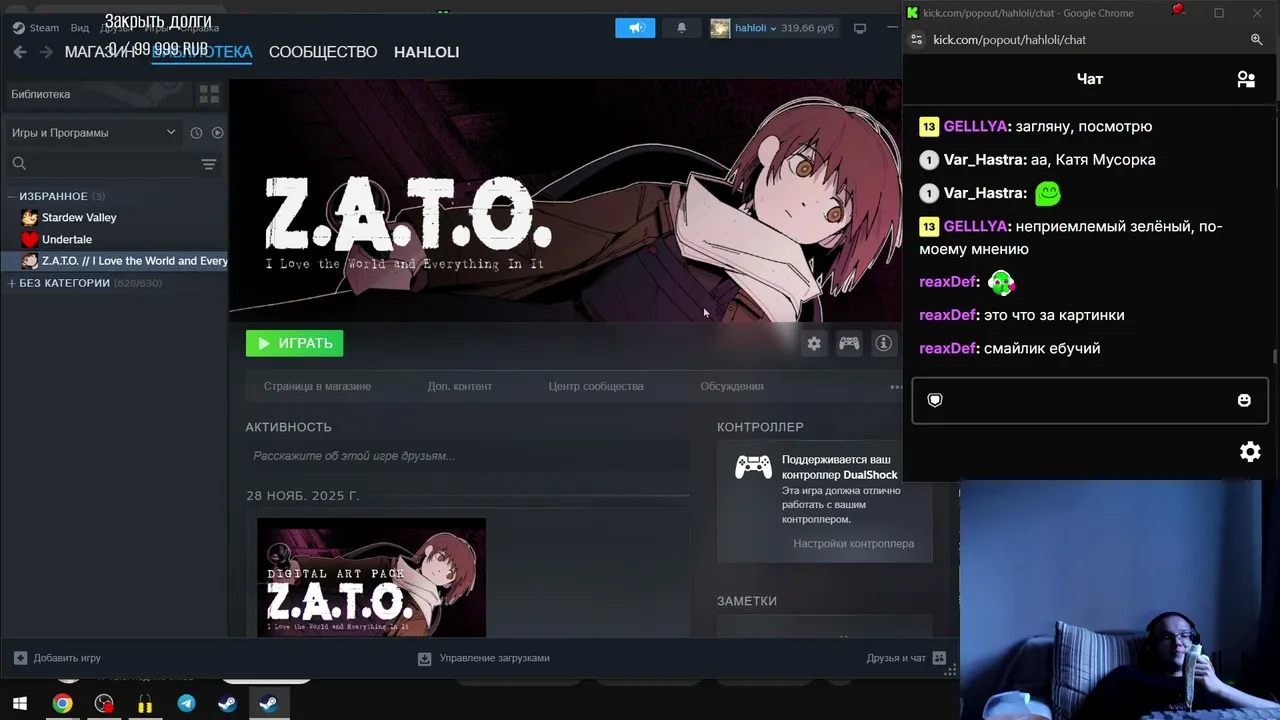Open advanced library filter options
This screenshot has height=720, width=1280.
click(209, 164)
